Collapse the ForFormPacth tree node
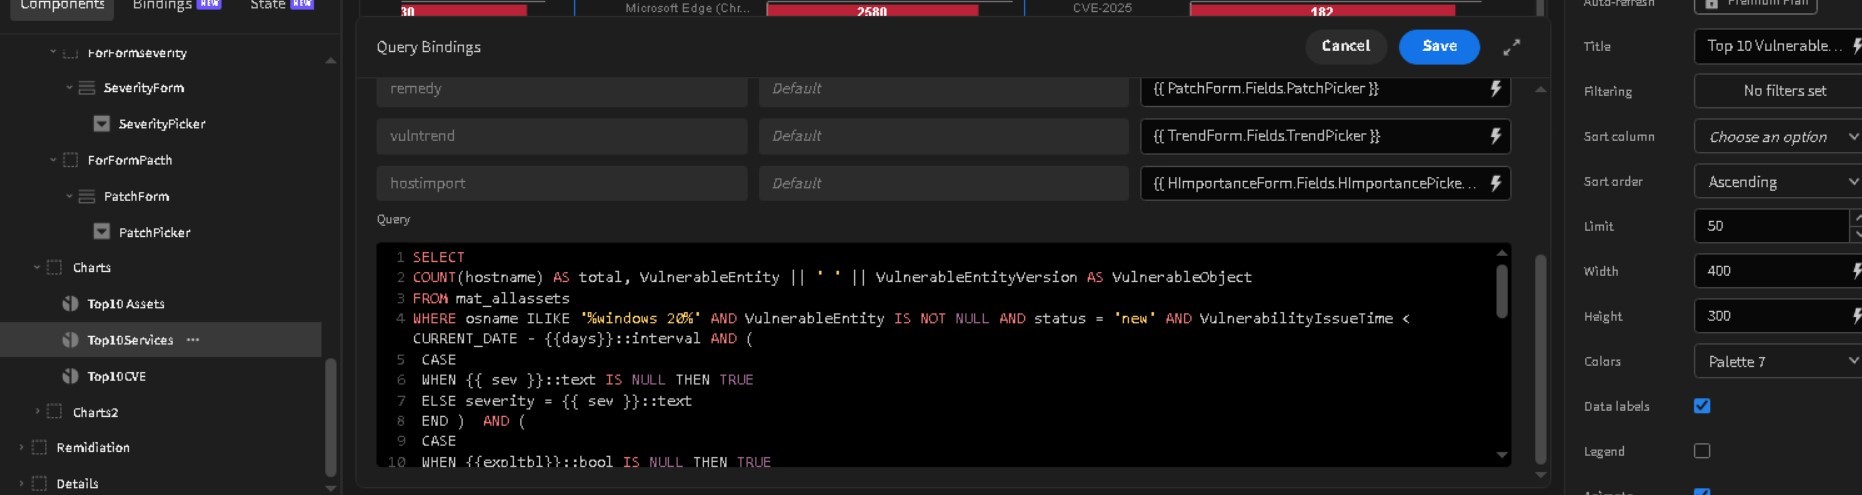This screenshot has width=1862, height=495. click(53, 160)
